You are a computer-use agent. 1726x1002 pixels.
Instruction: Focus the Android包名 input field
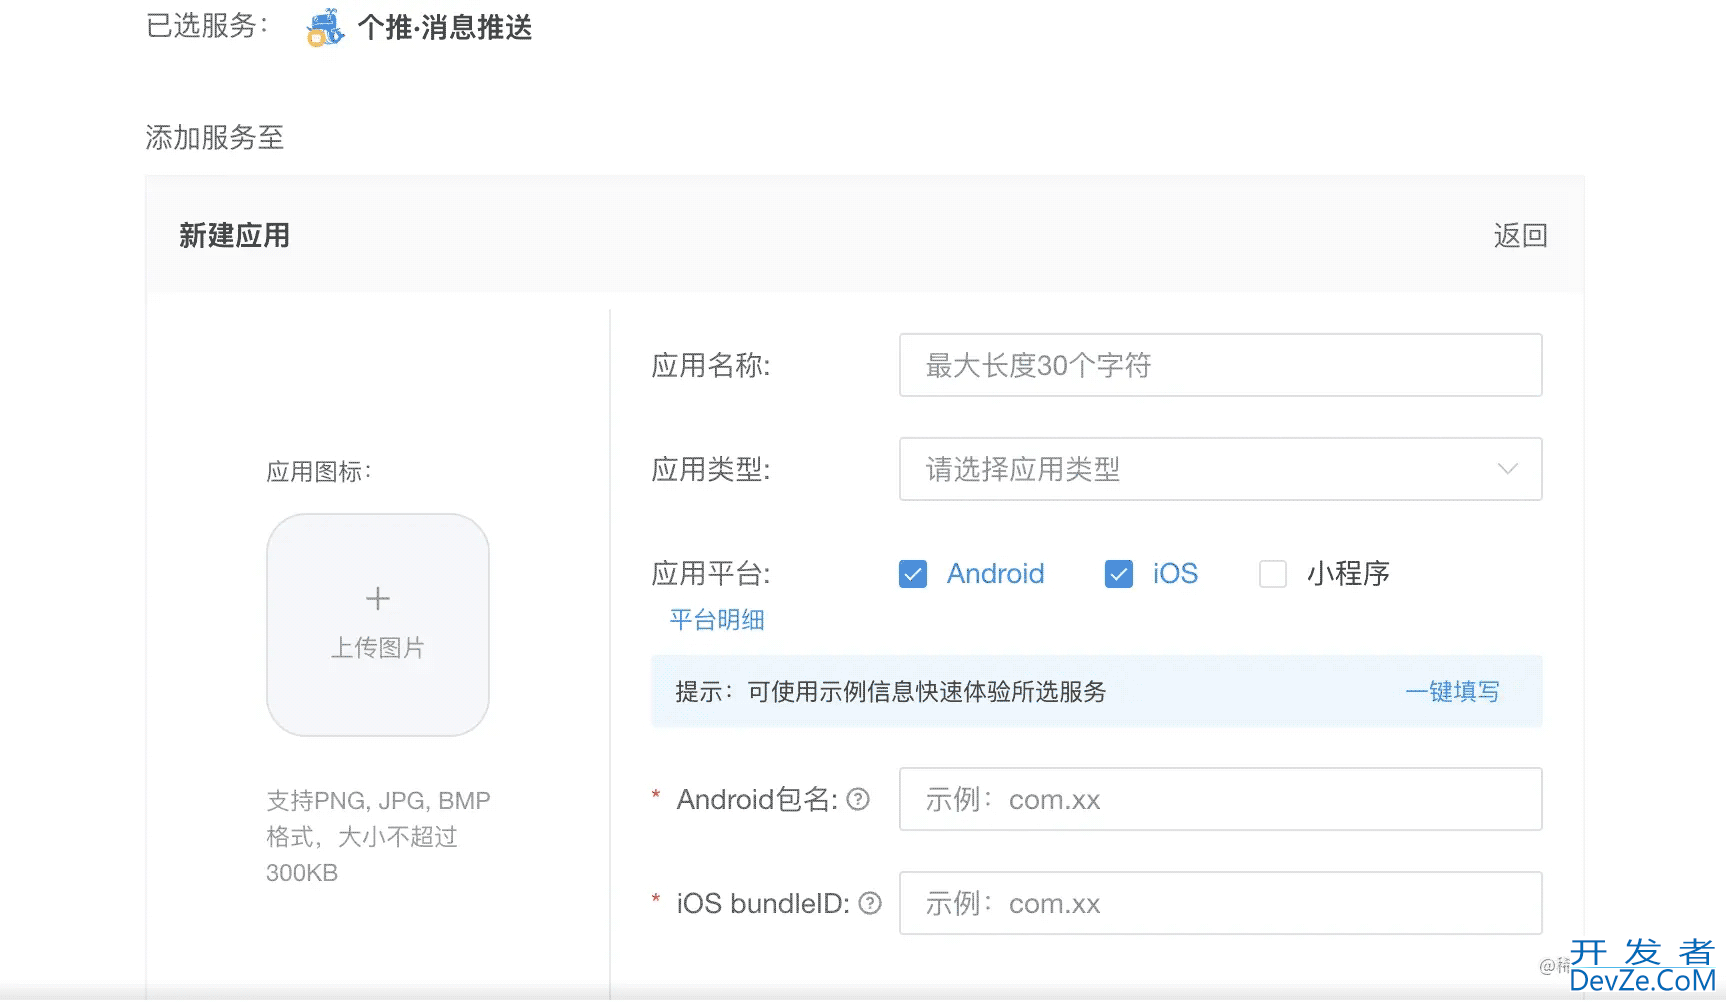coord(1220,799)
